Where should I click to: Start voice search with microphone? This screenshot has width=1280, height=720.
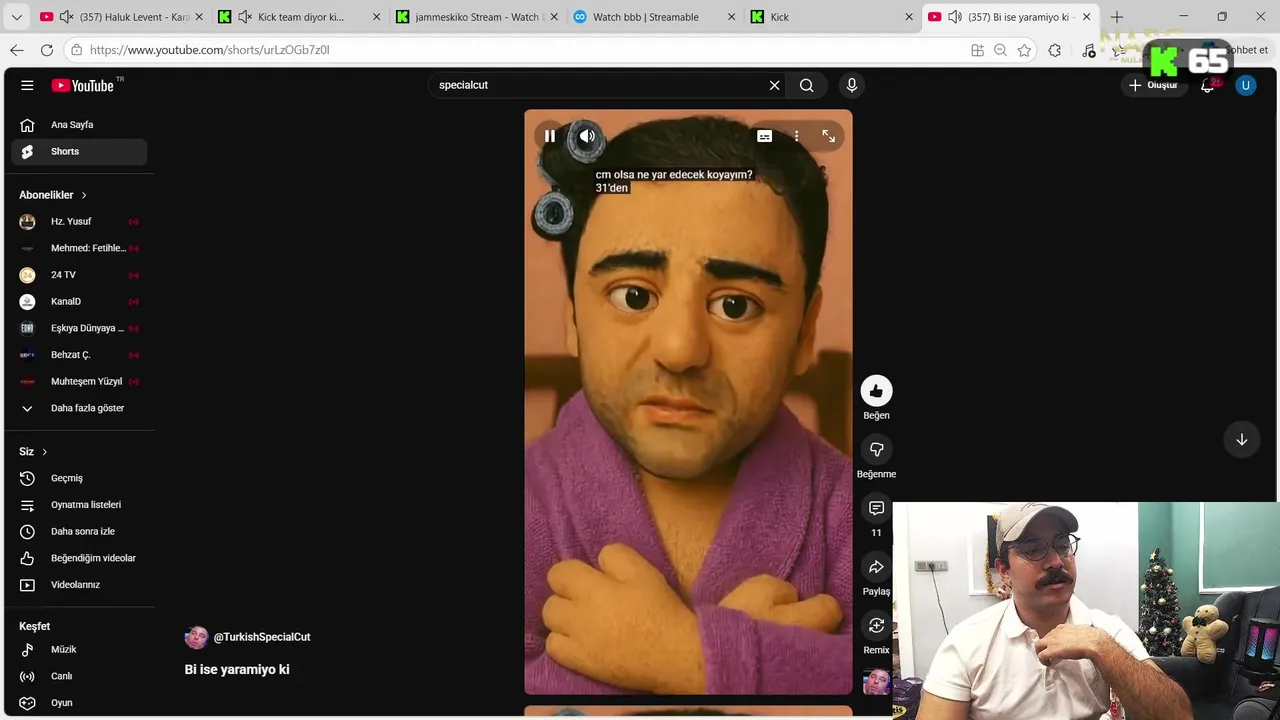point(851,85)
